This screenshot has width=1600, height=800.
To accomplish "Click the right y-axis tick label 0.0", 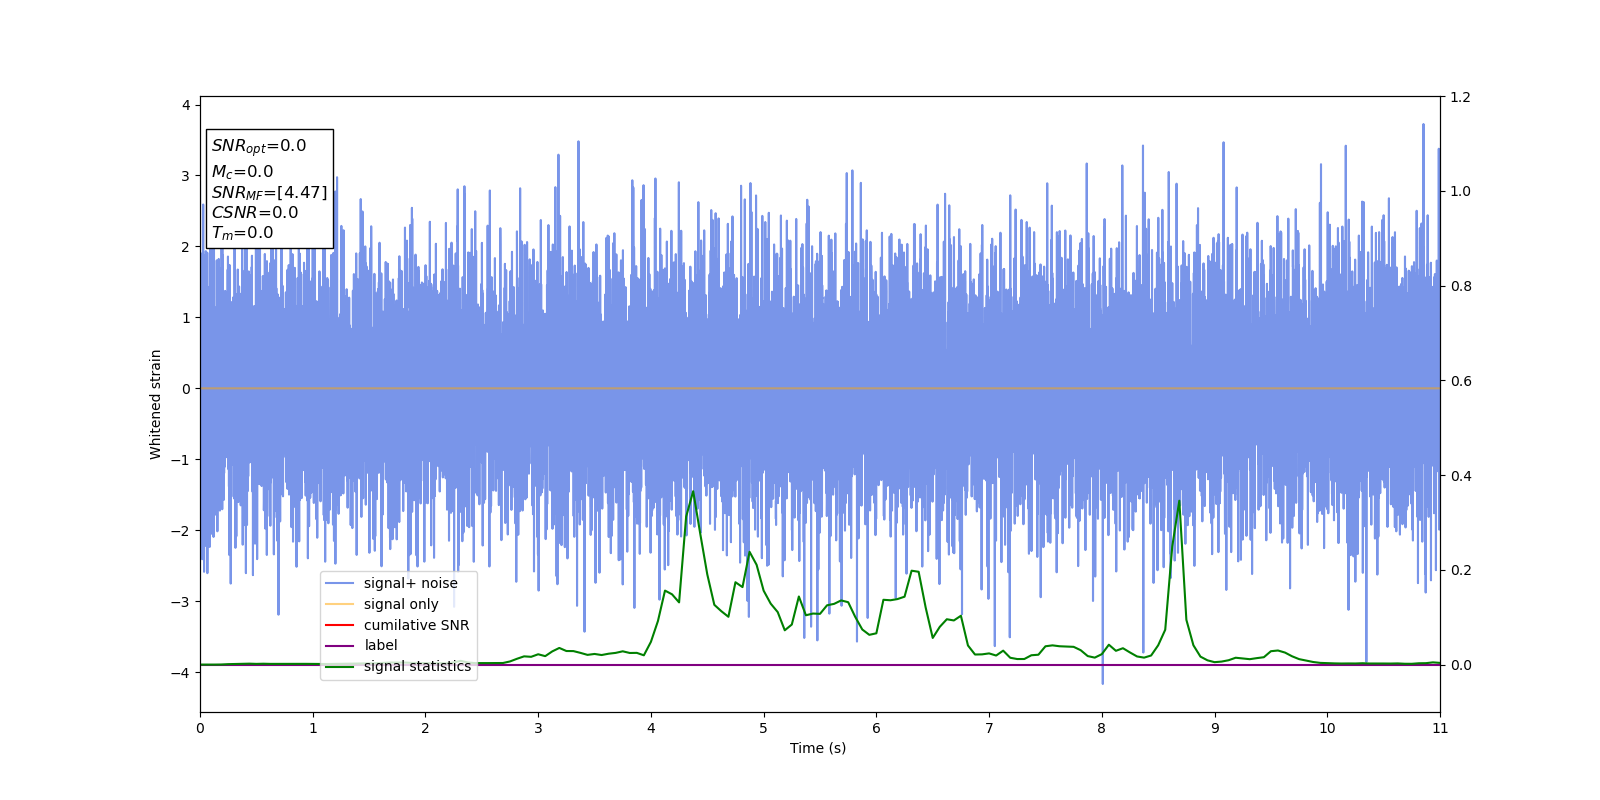I will [1461, 665].
